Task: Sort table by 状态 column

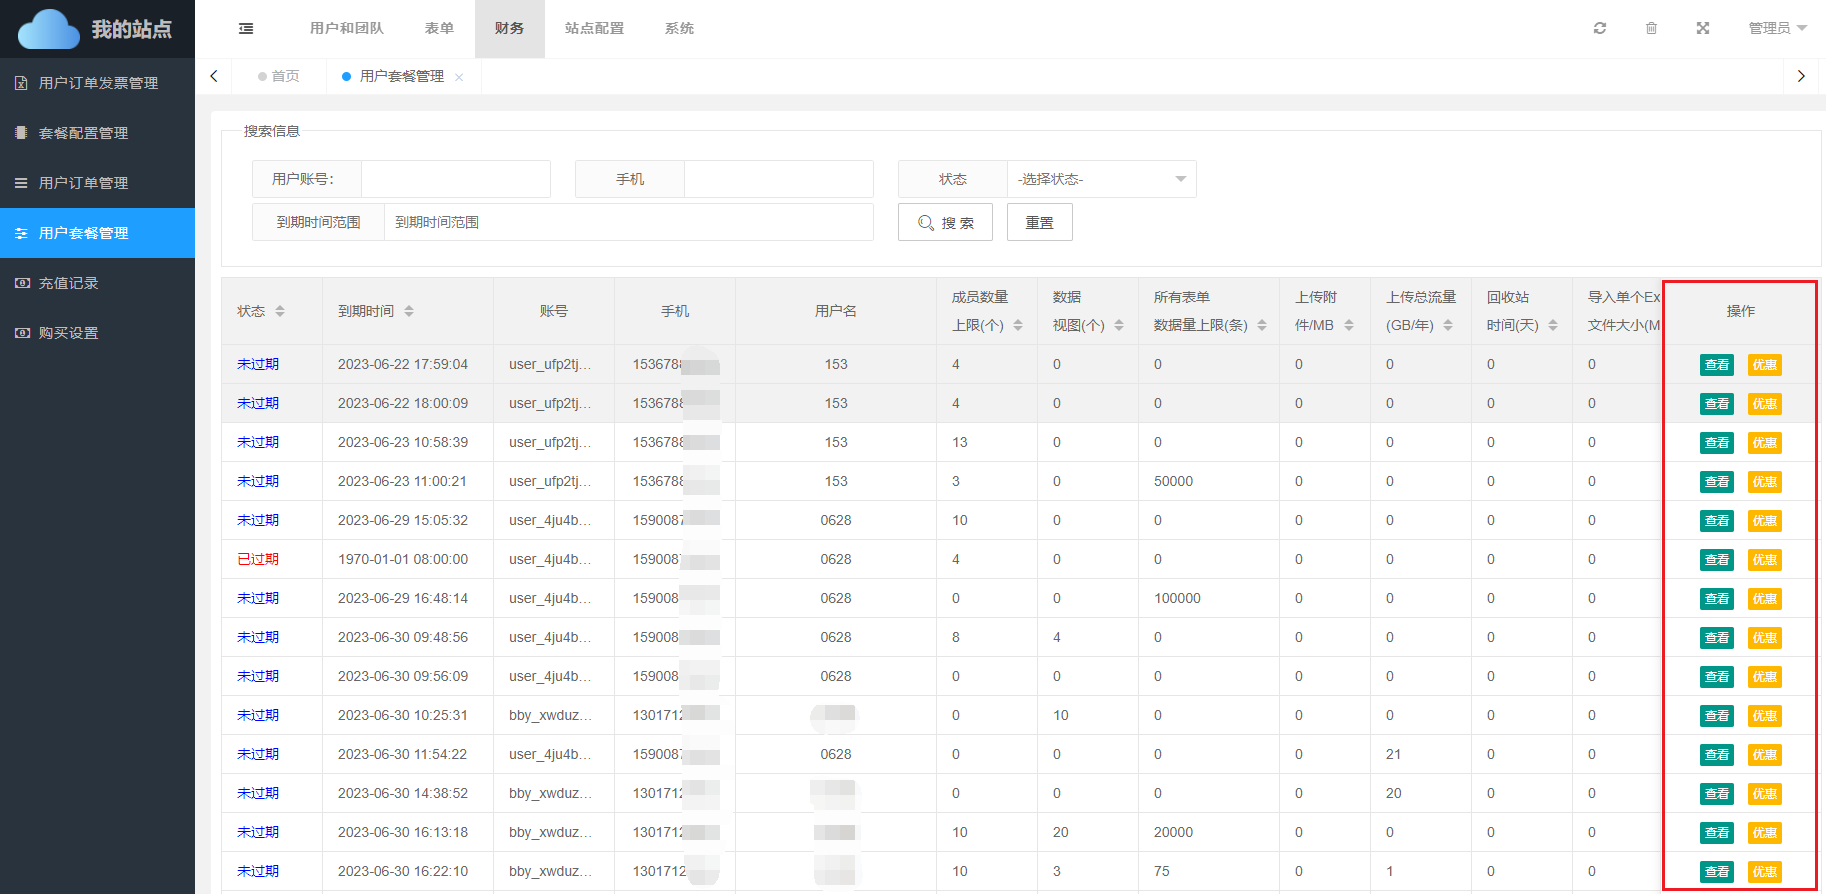Action: (x=280, y=311)
